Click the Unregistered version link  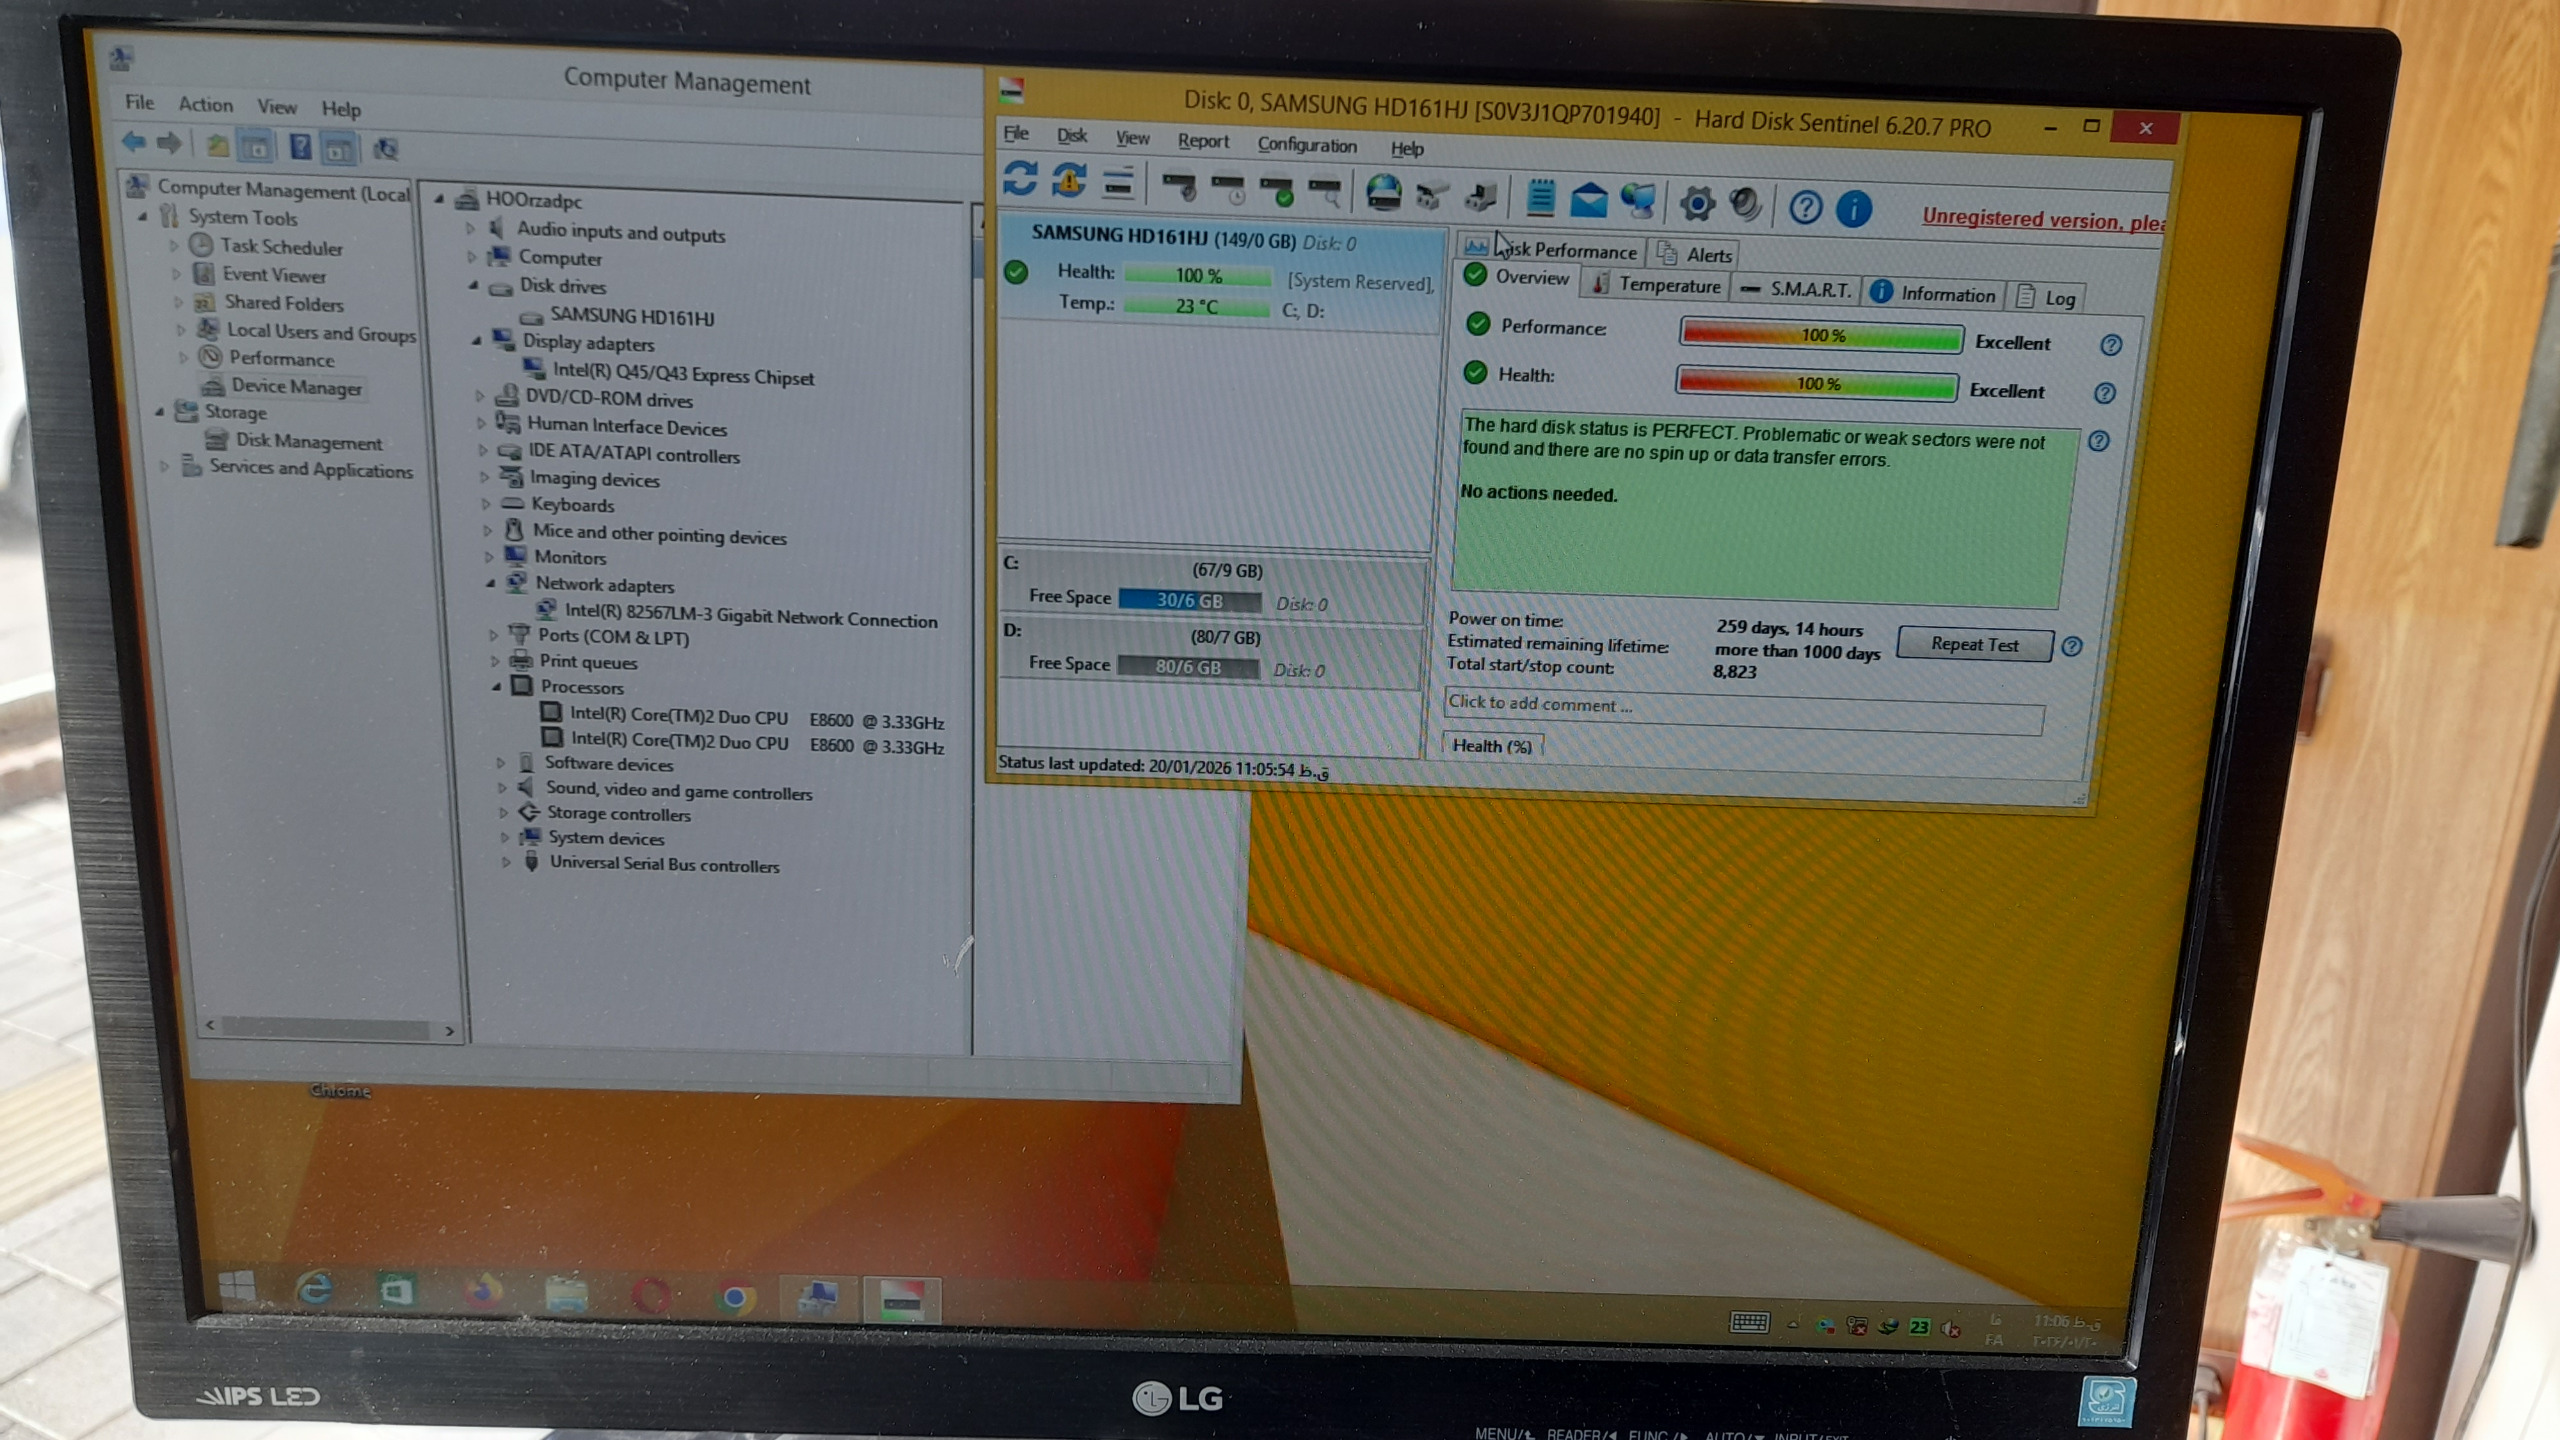2041,220
